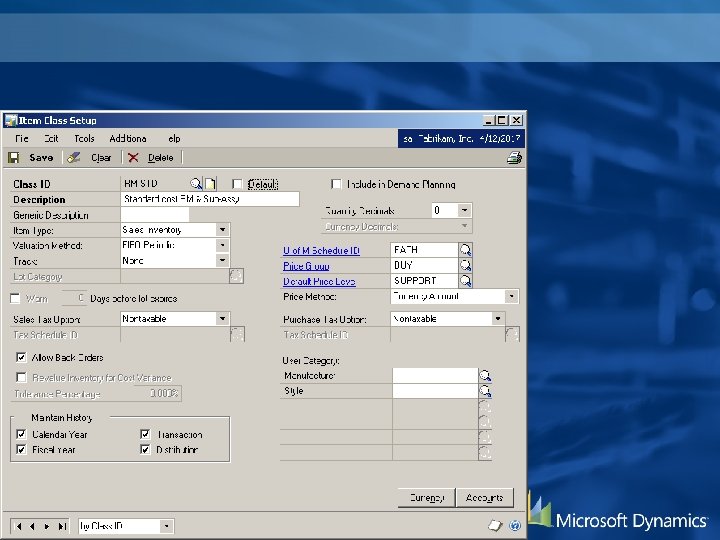Expand the Purchase Tax Option dropdown

tap(498, 319)
